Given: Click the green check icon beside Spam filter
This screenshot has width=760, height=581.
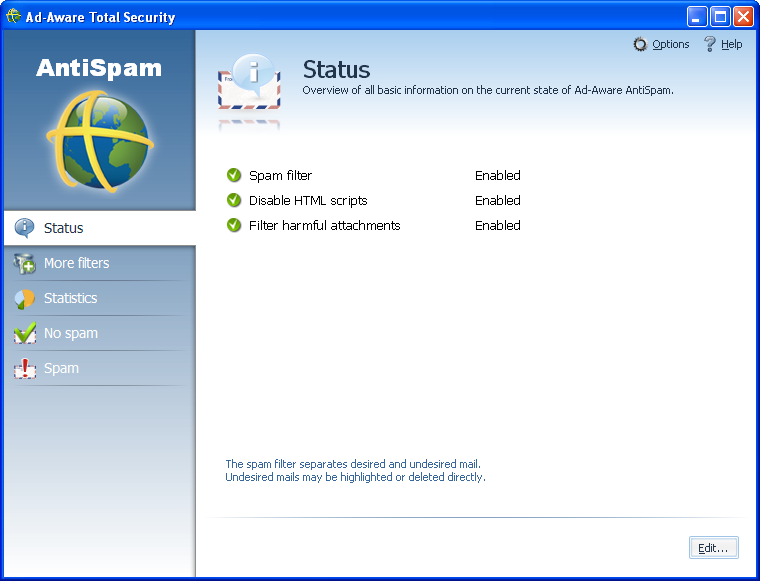Looking at the screenshot, I should 234,175.
